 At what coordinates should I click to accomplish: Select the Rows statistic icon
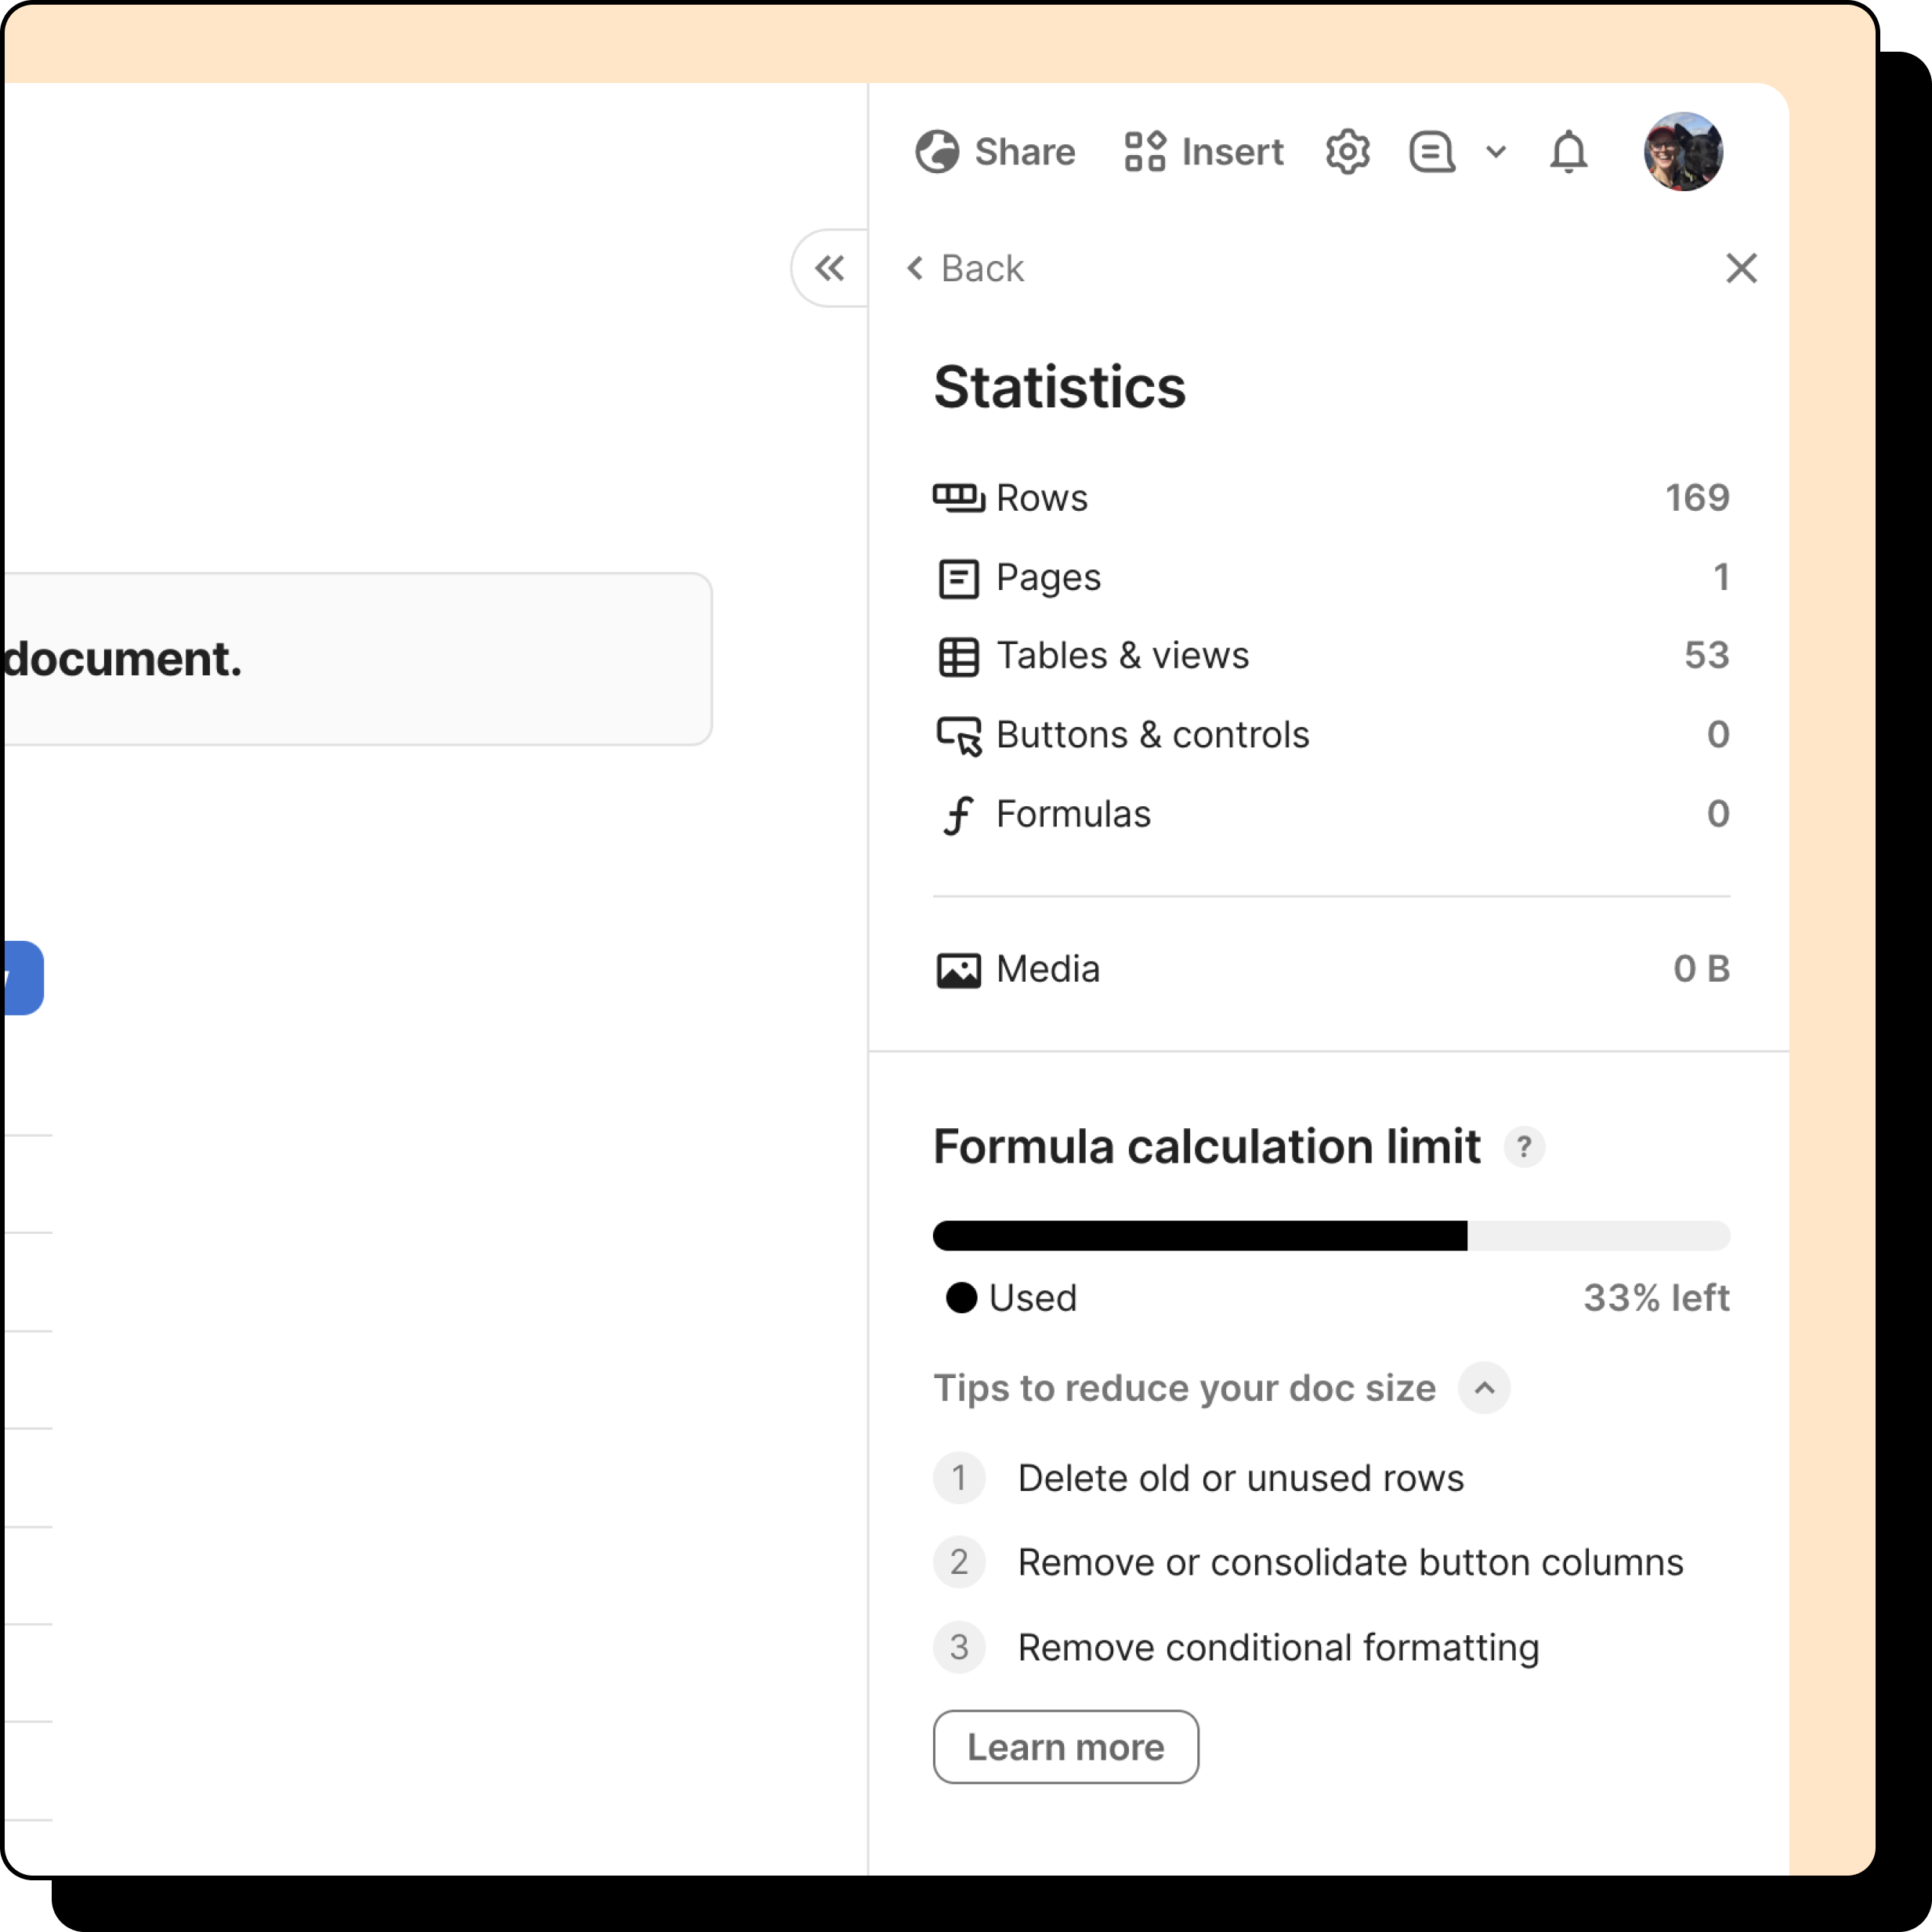958,497
